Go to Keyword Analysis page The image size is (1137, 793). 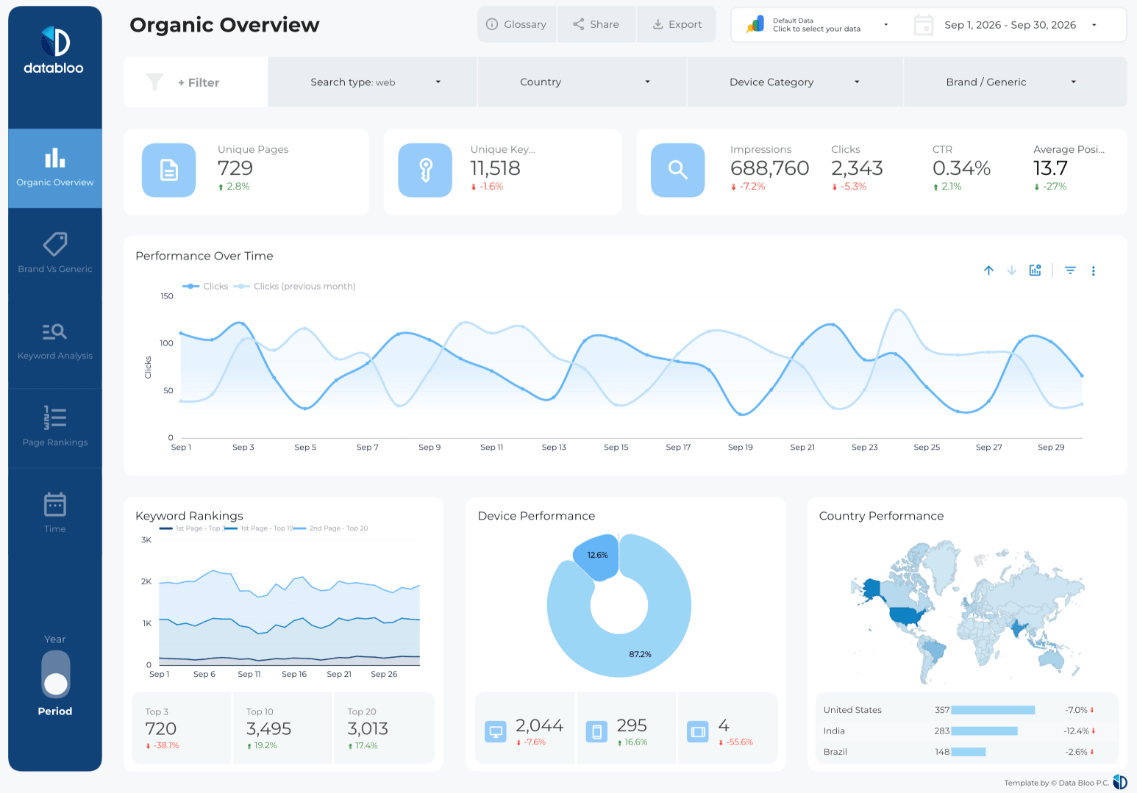55,341
